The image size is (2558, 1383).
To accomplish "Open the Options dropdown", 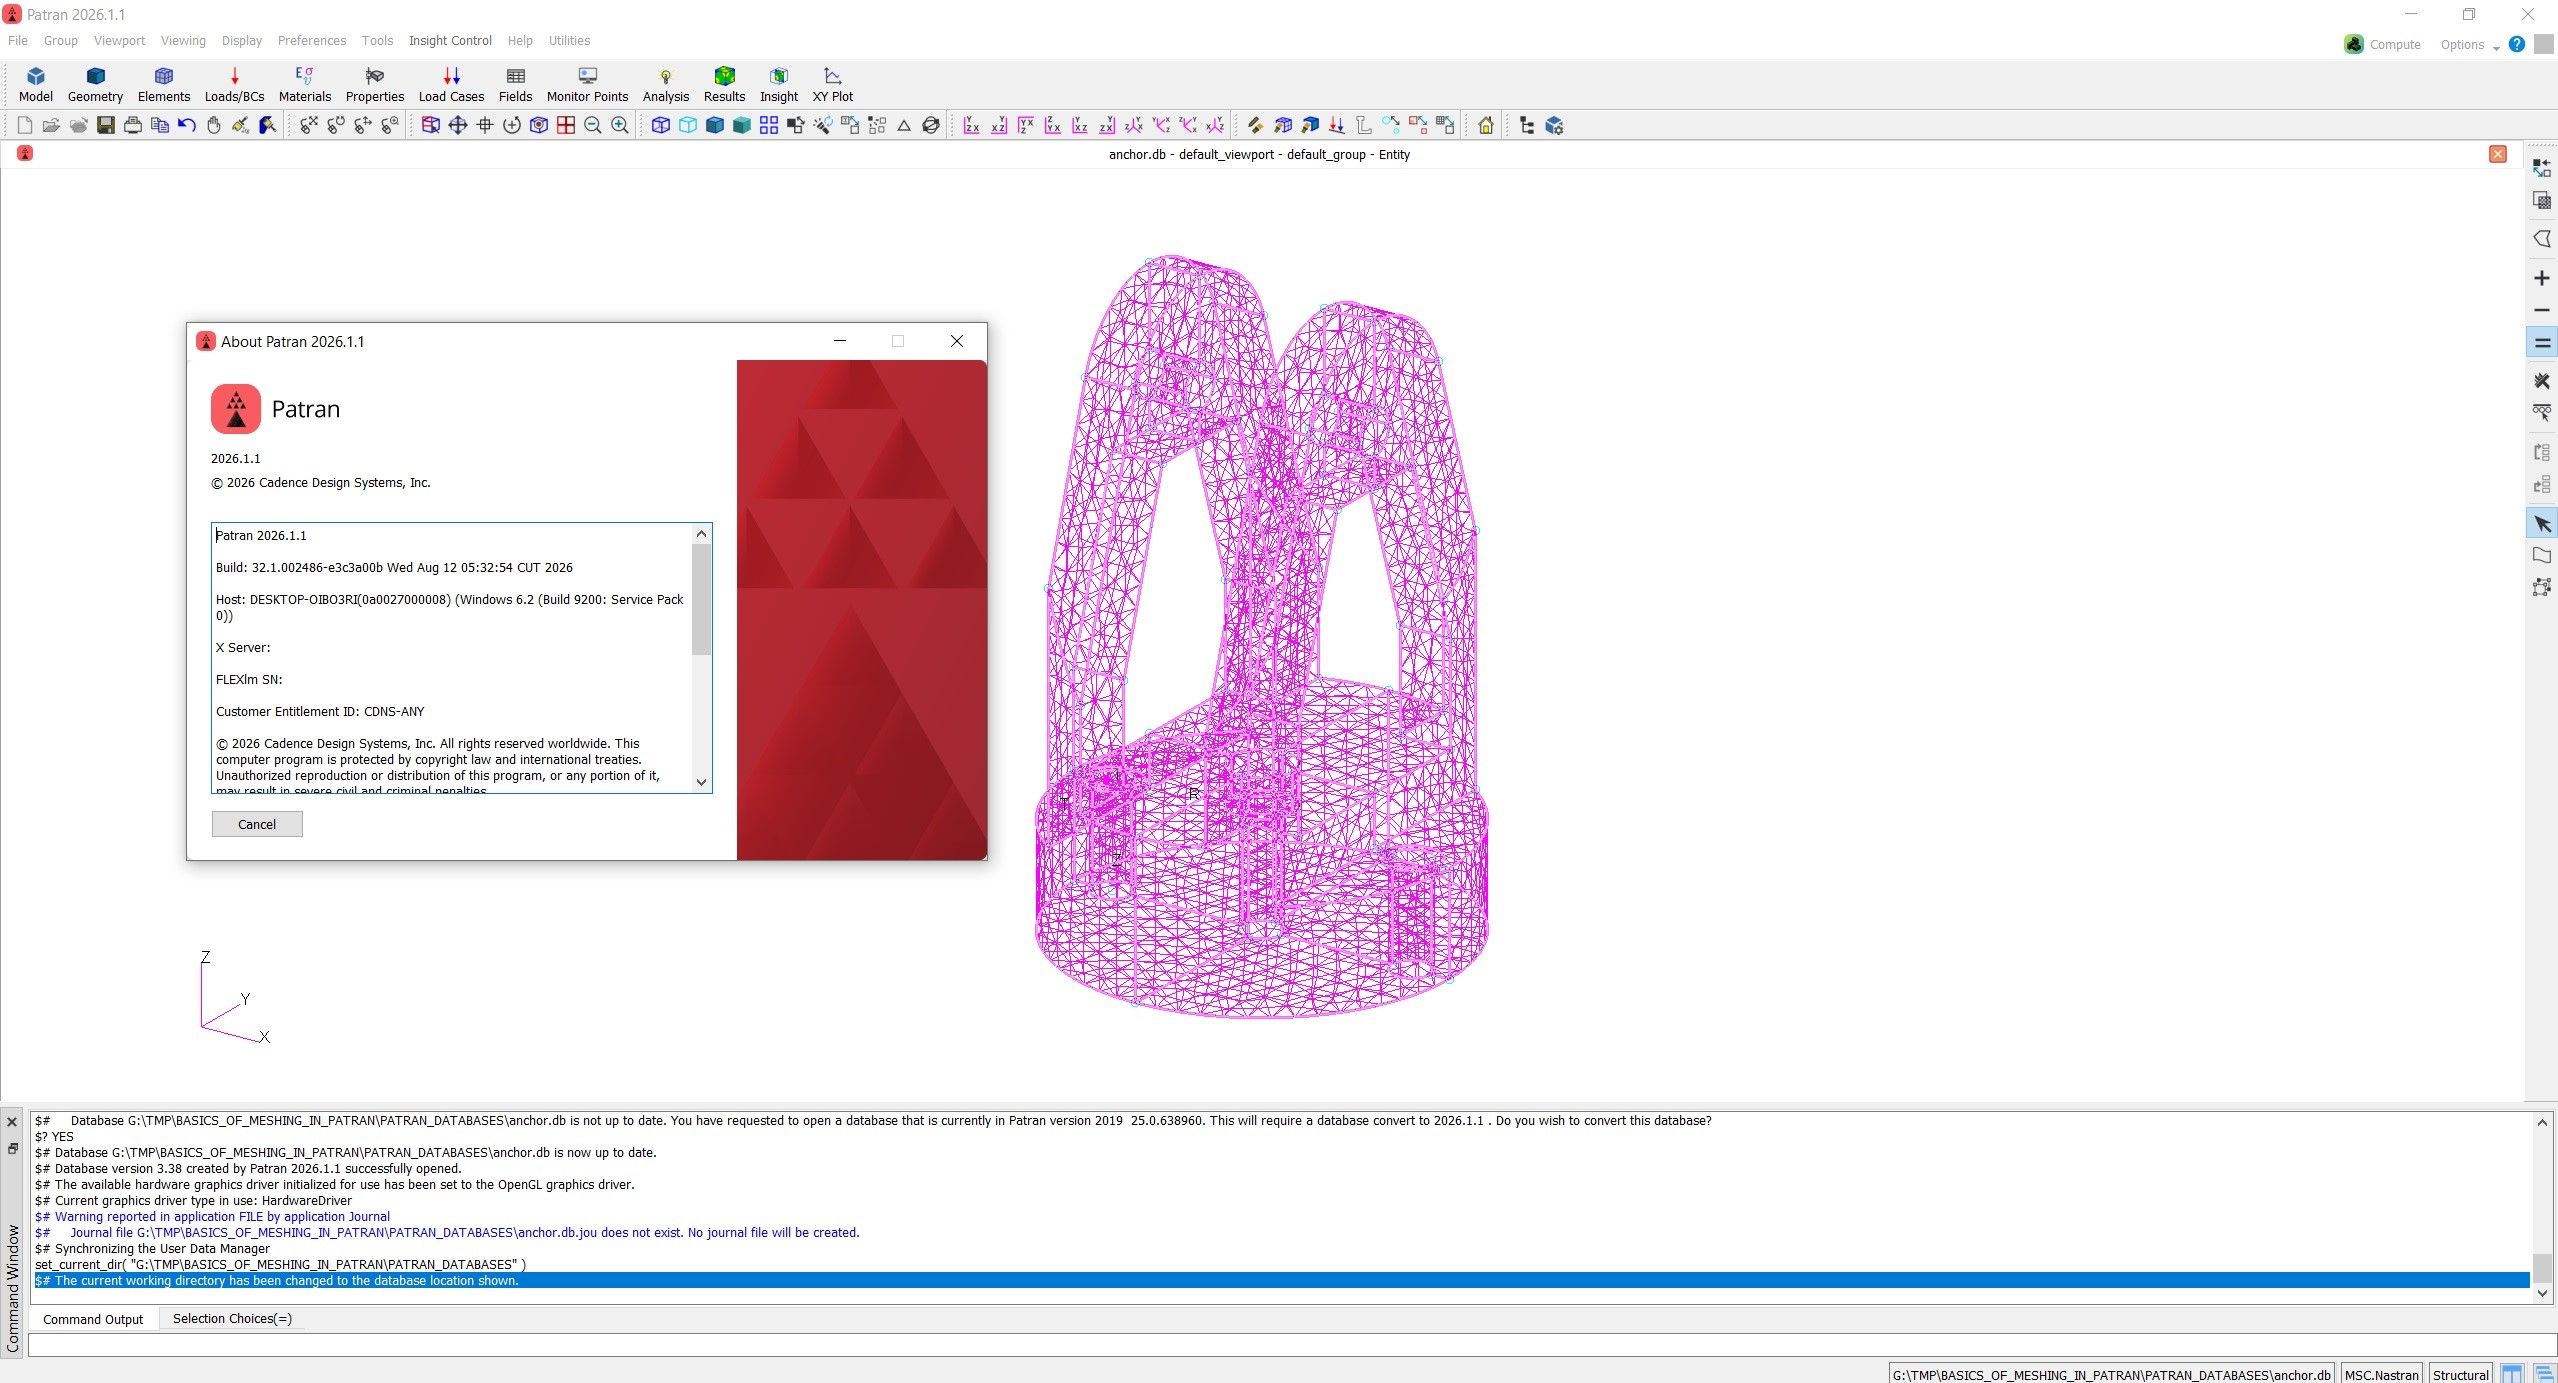I will coord(2468,44).
